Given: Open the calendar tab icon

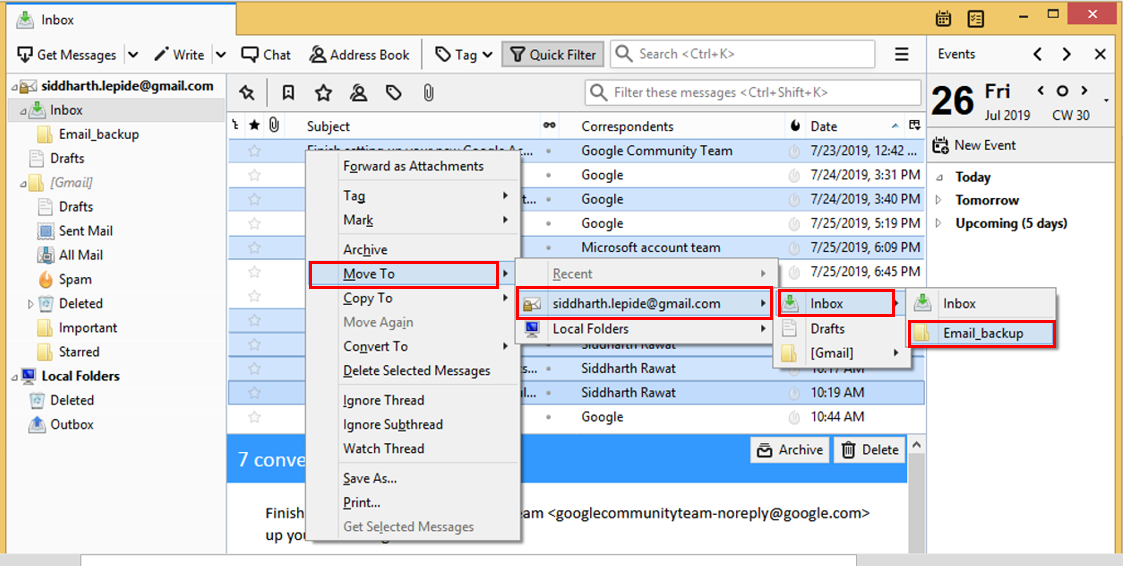Looking at the screenshot, I should click(943, 18).
